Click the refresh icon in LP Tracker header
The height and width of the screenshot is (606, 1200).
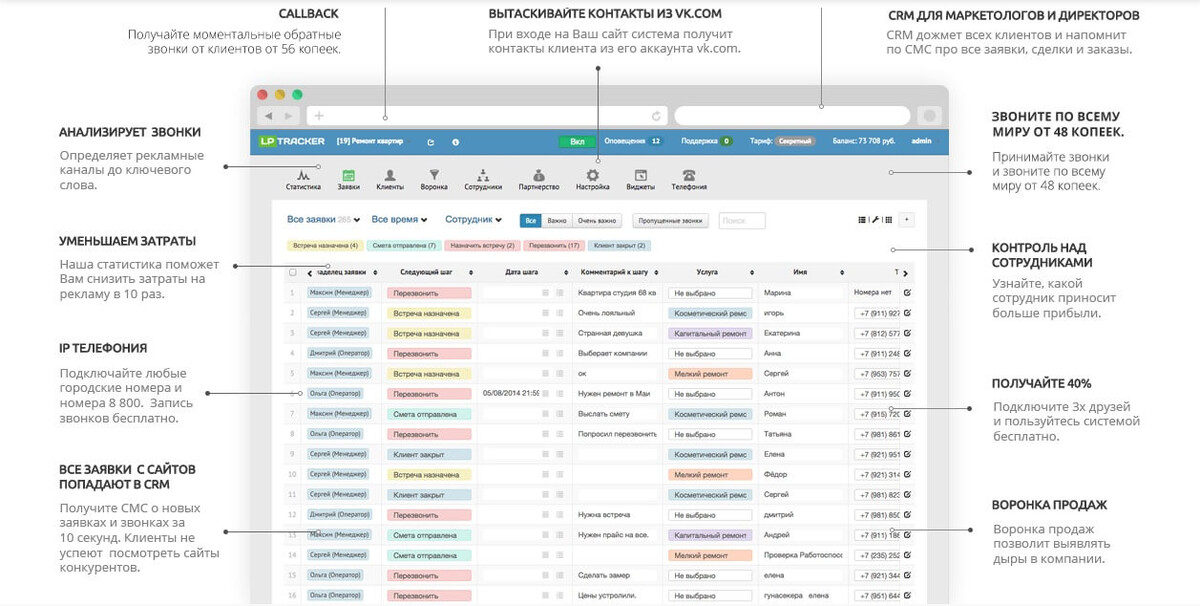(431, 142)
